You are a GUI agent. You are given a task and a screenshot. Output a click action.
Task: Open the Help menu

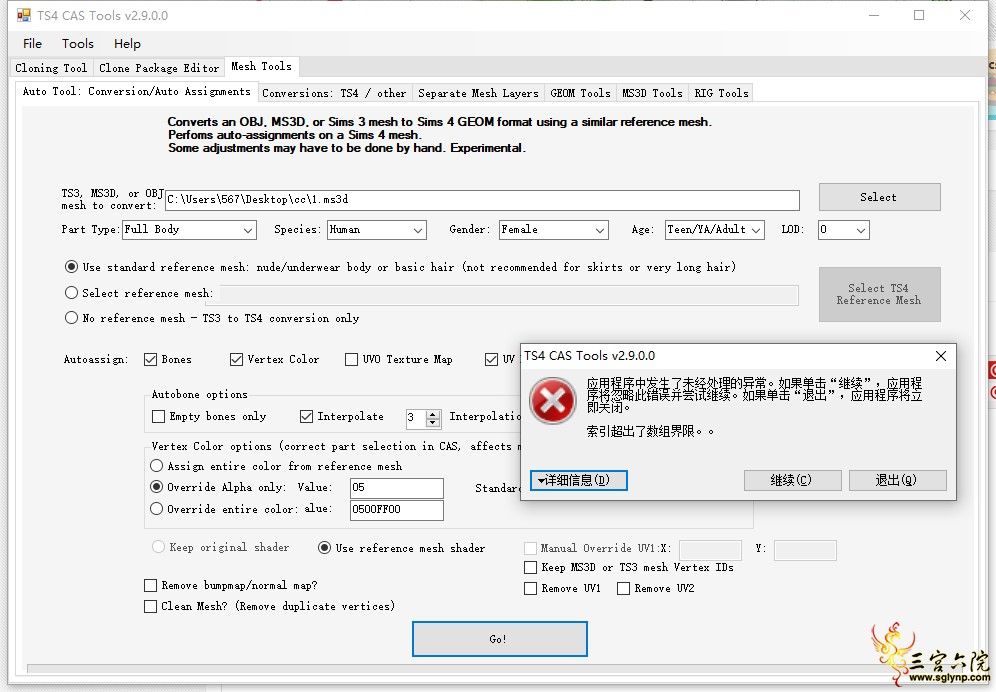click(127, 44)
